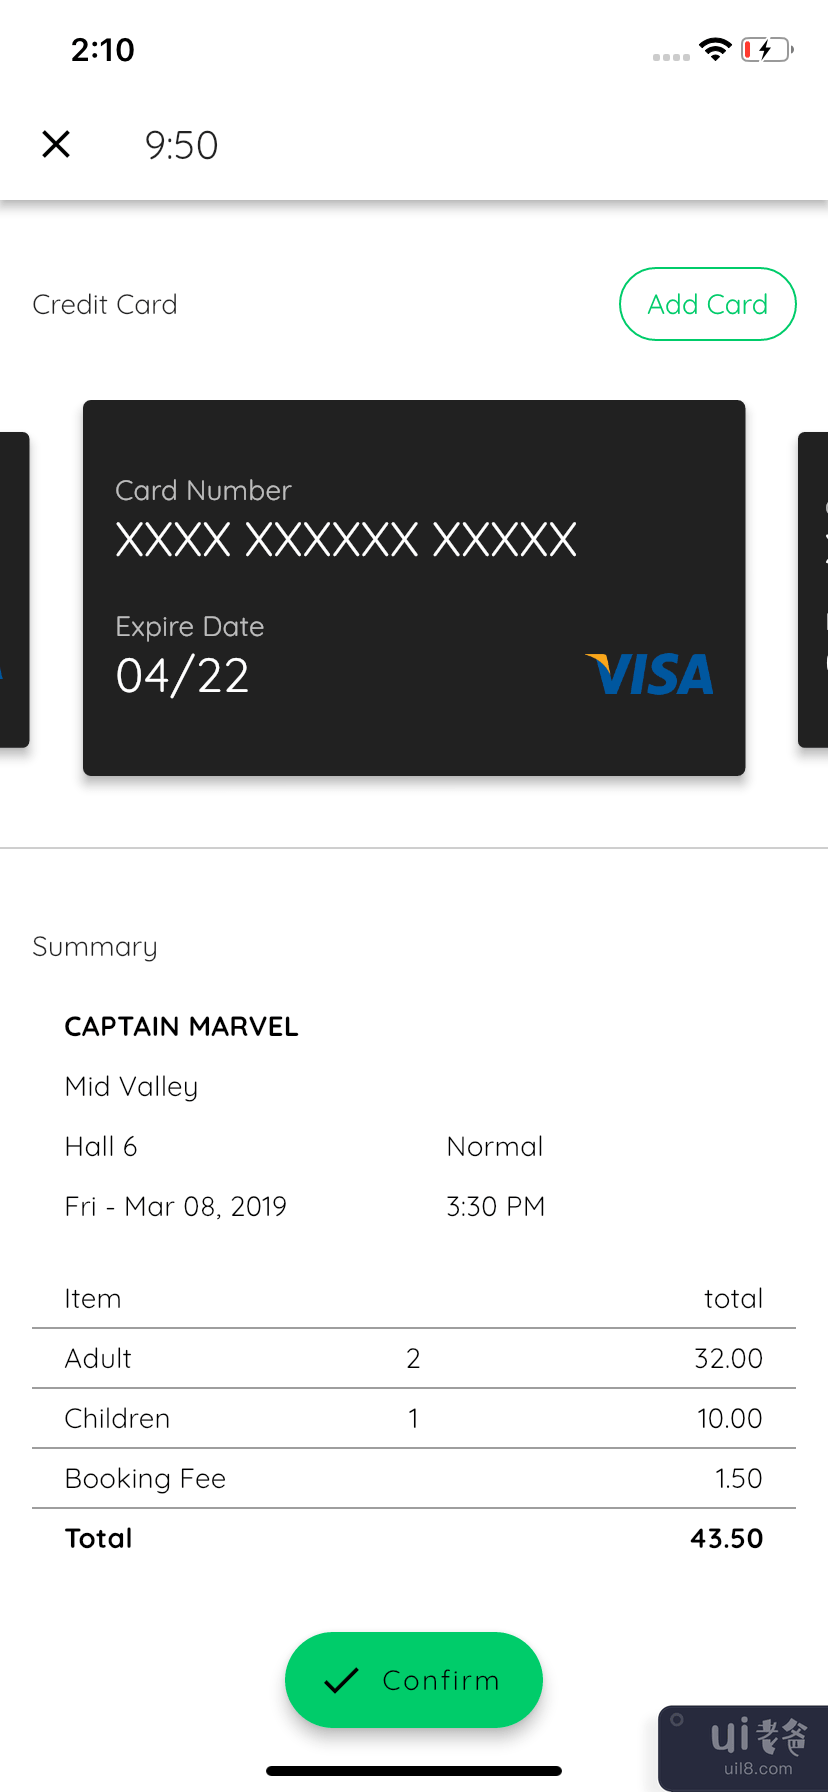Viewport: 828px width, 1792px height.
Task: Click the checkmark icon on Confirm
Action: point(341,1680)
